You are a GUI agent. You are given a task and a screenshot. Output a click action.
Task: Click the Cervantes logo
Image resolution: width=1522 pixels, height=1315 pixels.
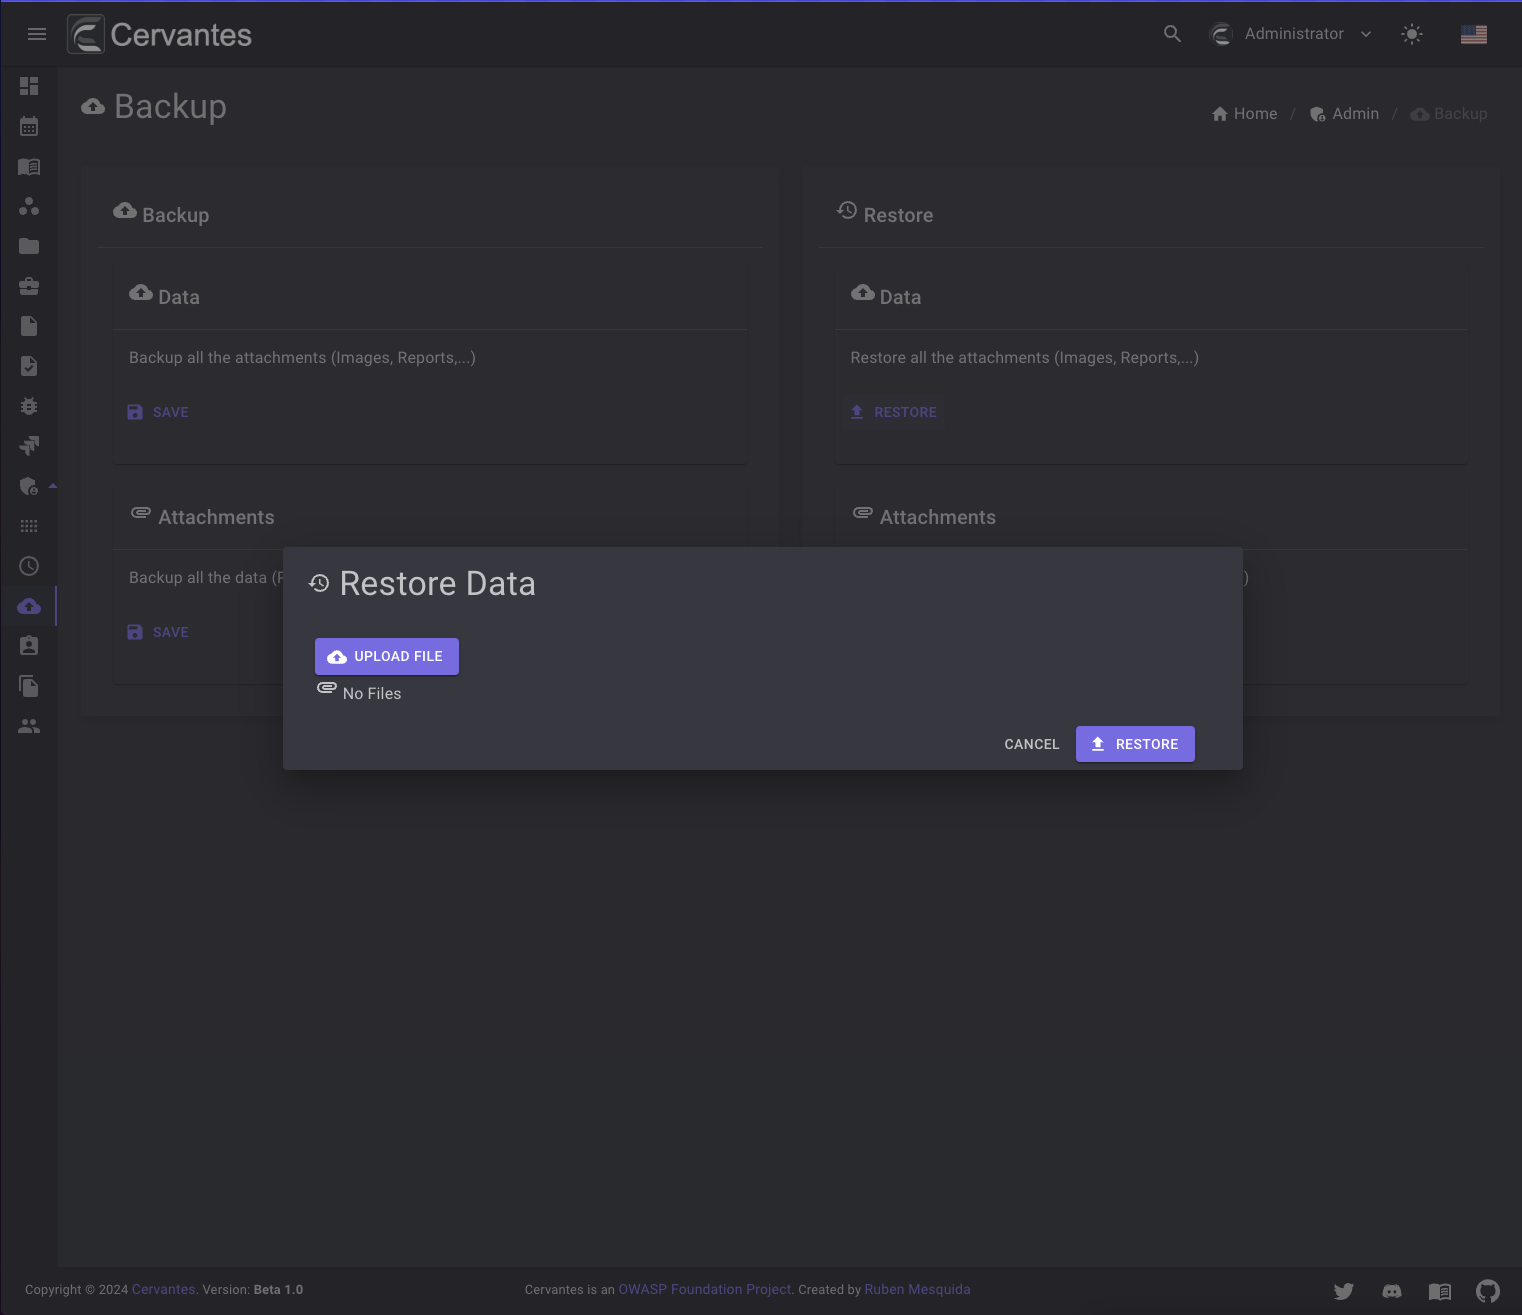[x=160, y=34]
